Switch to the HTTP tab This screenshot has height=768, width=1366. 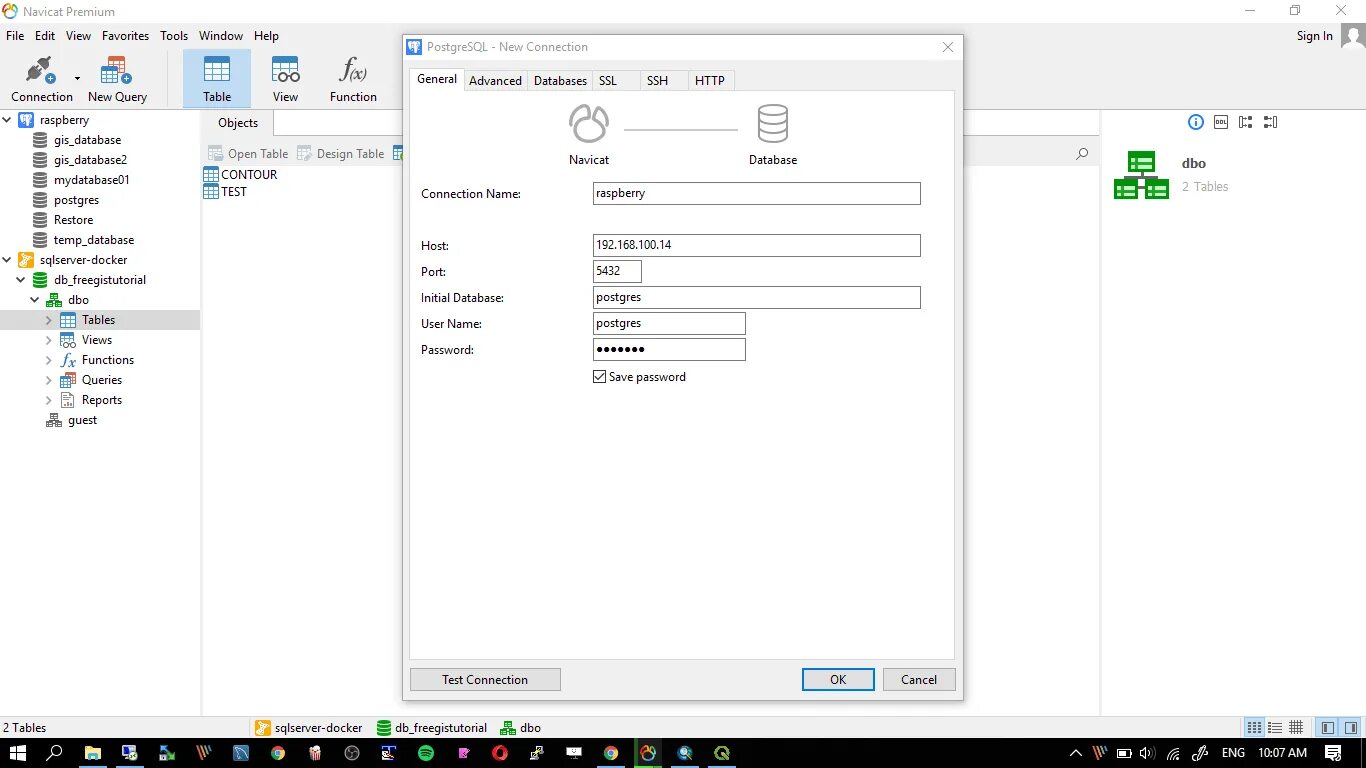710,80
